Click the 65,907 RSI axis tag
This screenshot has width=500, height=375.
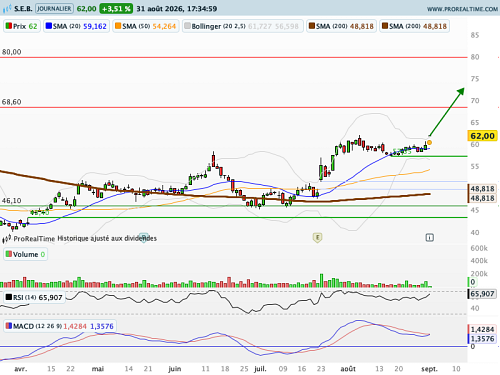(x=482, y=294)
